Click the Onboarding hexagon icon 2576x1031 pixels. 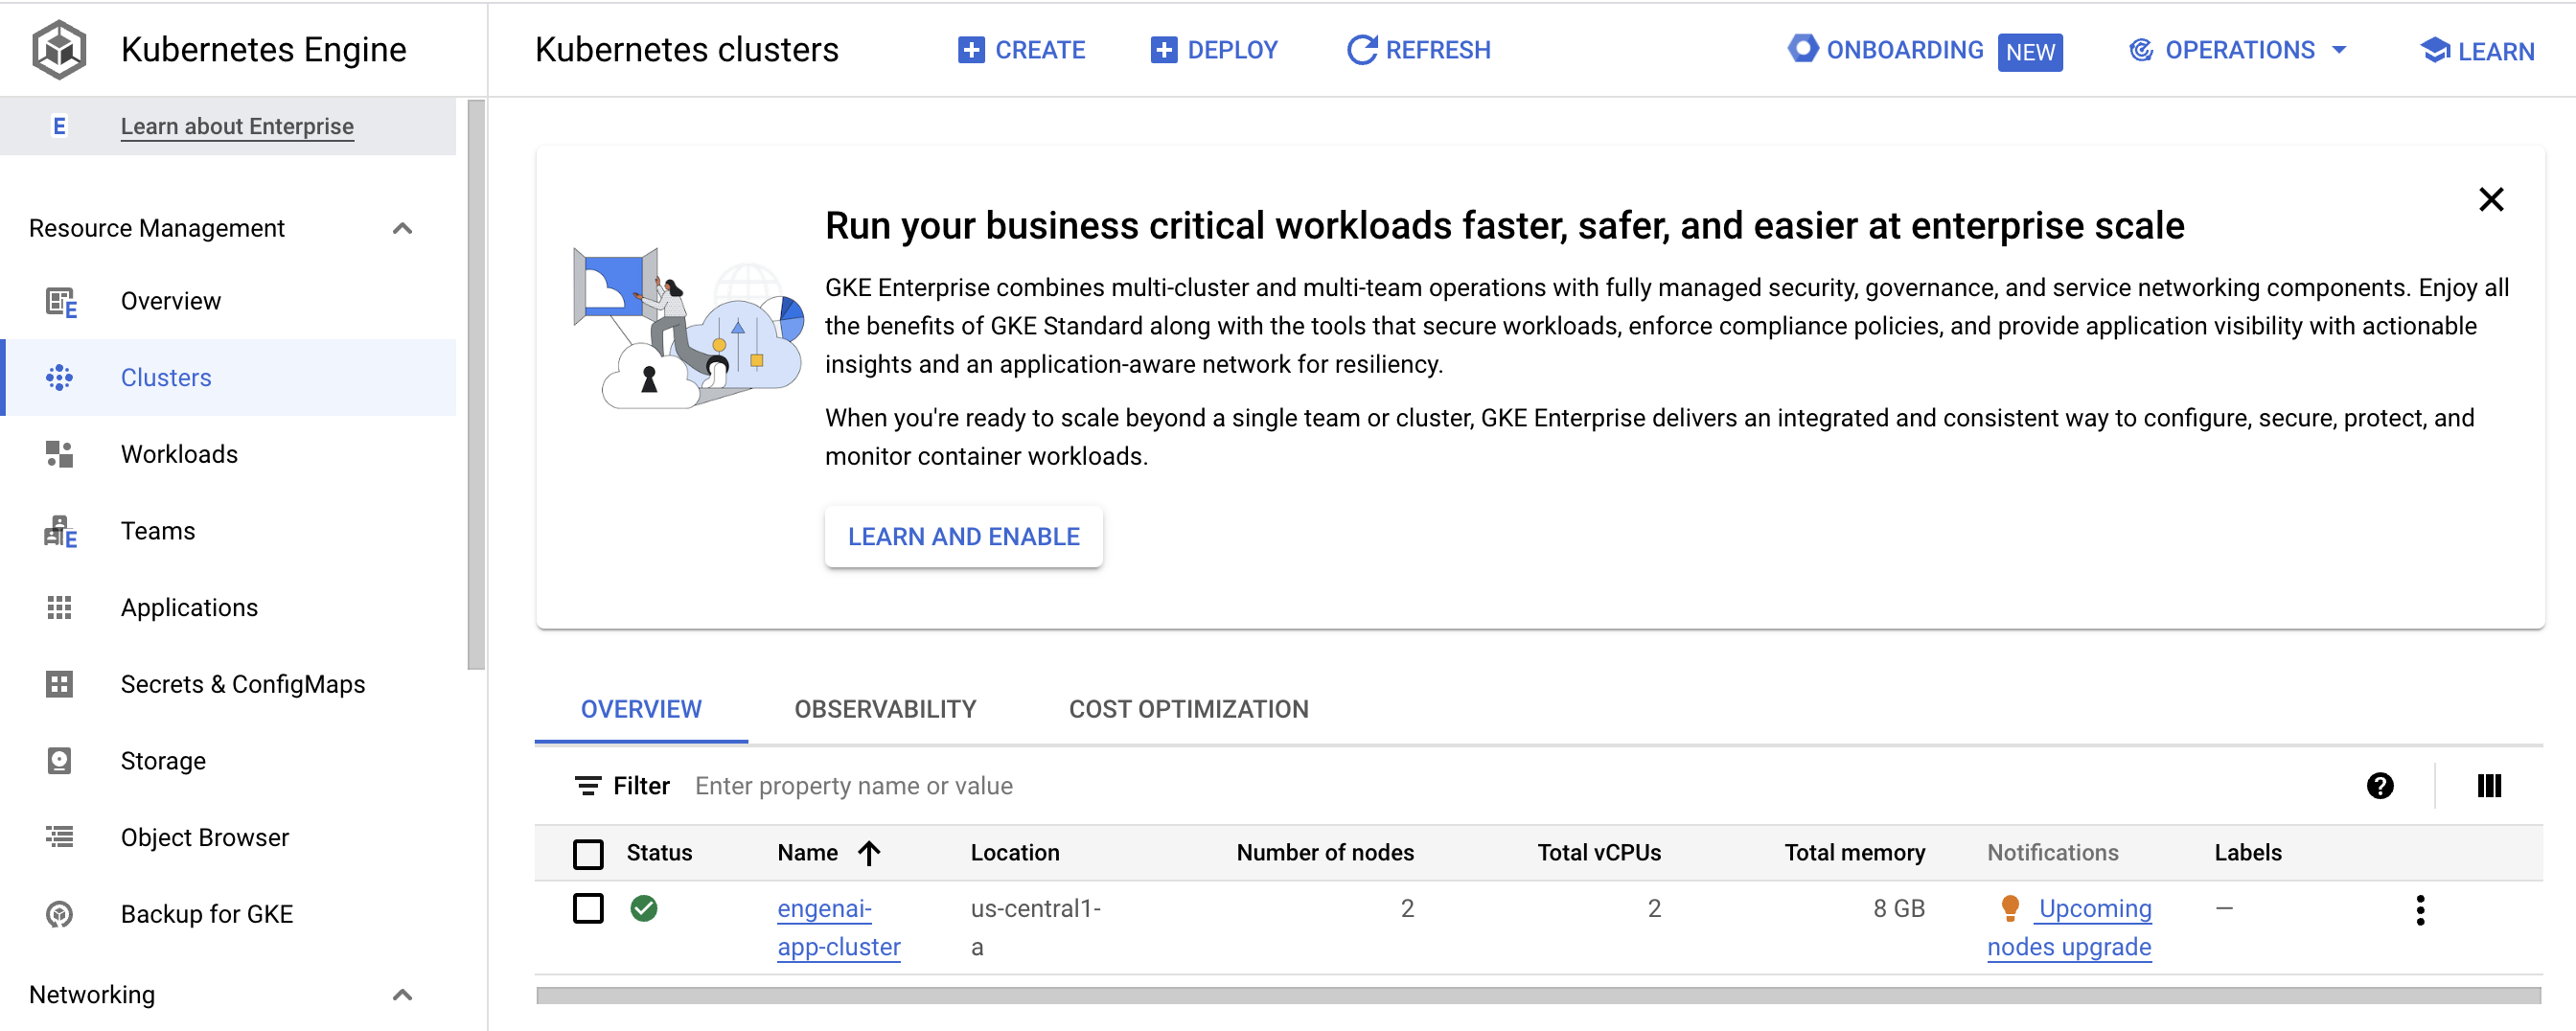1802,48
